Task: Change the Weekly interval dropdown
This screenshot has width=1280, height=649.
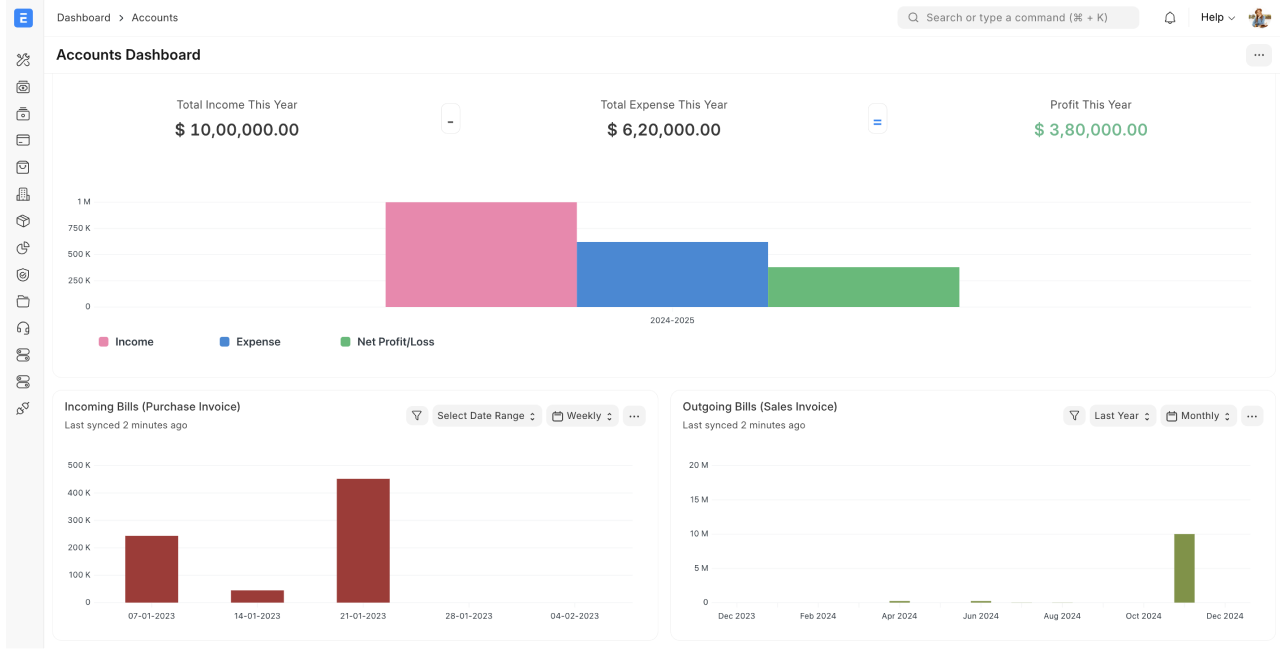Action: (582, 415)
